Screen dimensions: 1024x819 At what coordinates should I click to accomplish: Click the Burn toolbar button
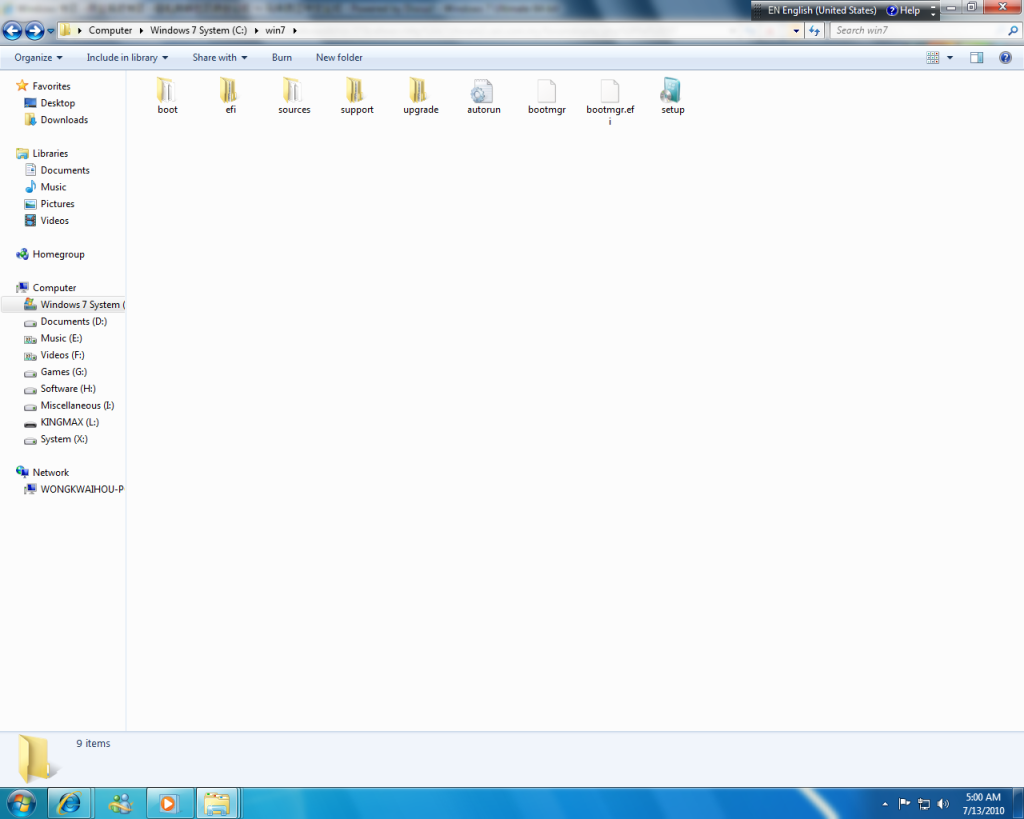point(282,58)
